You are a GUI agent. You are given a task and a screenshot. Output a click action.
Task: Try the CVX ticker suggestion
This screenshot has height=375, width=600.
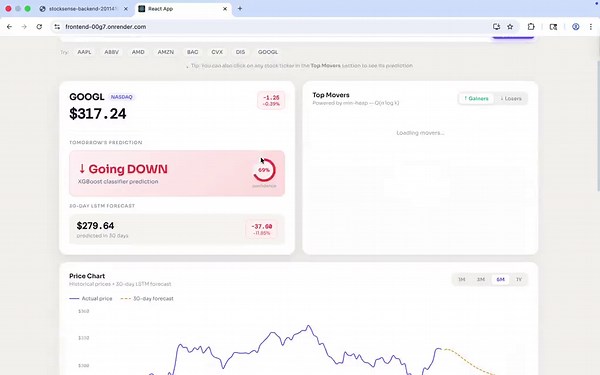pyautogui.click(x=217, y=52)
